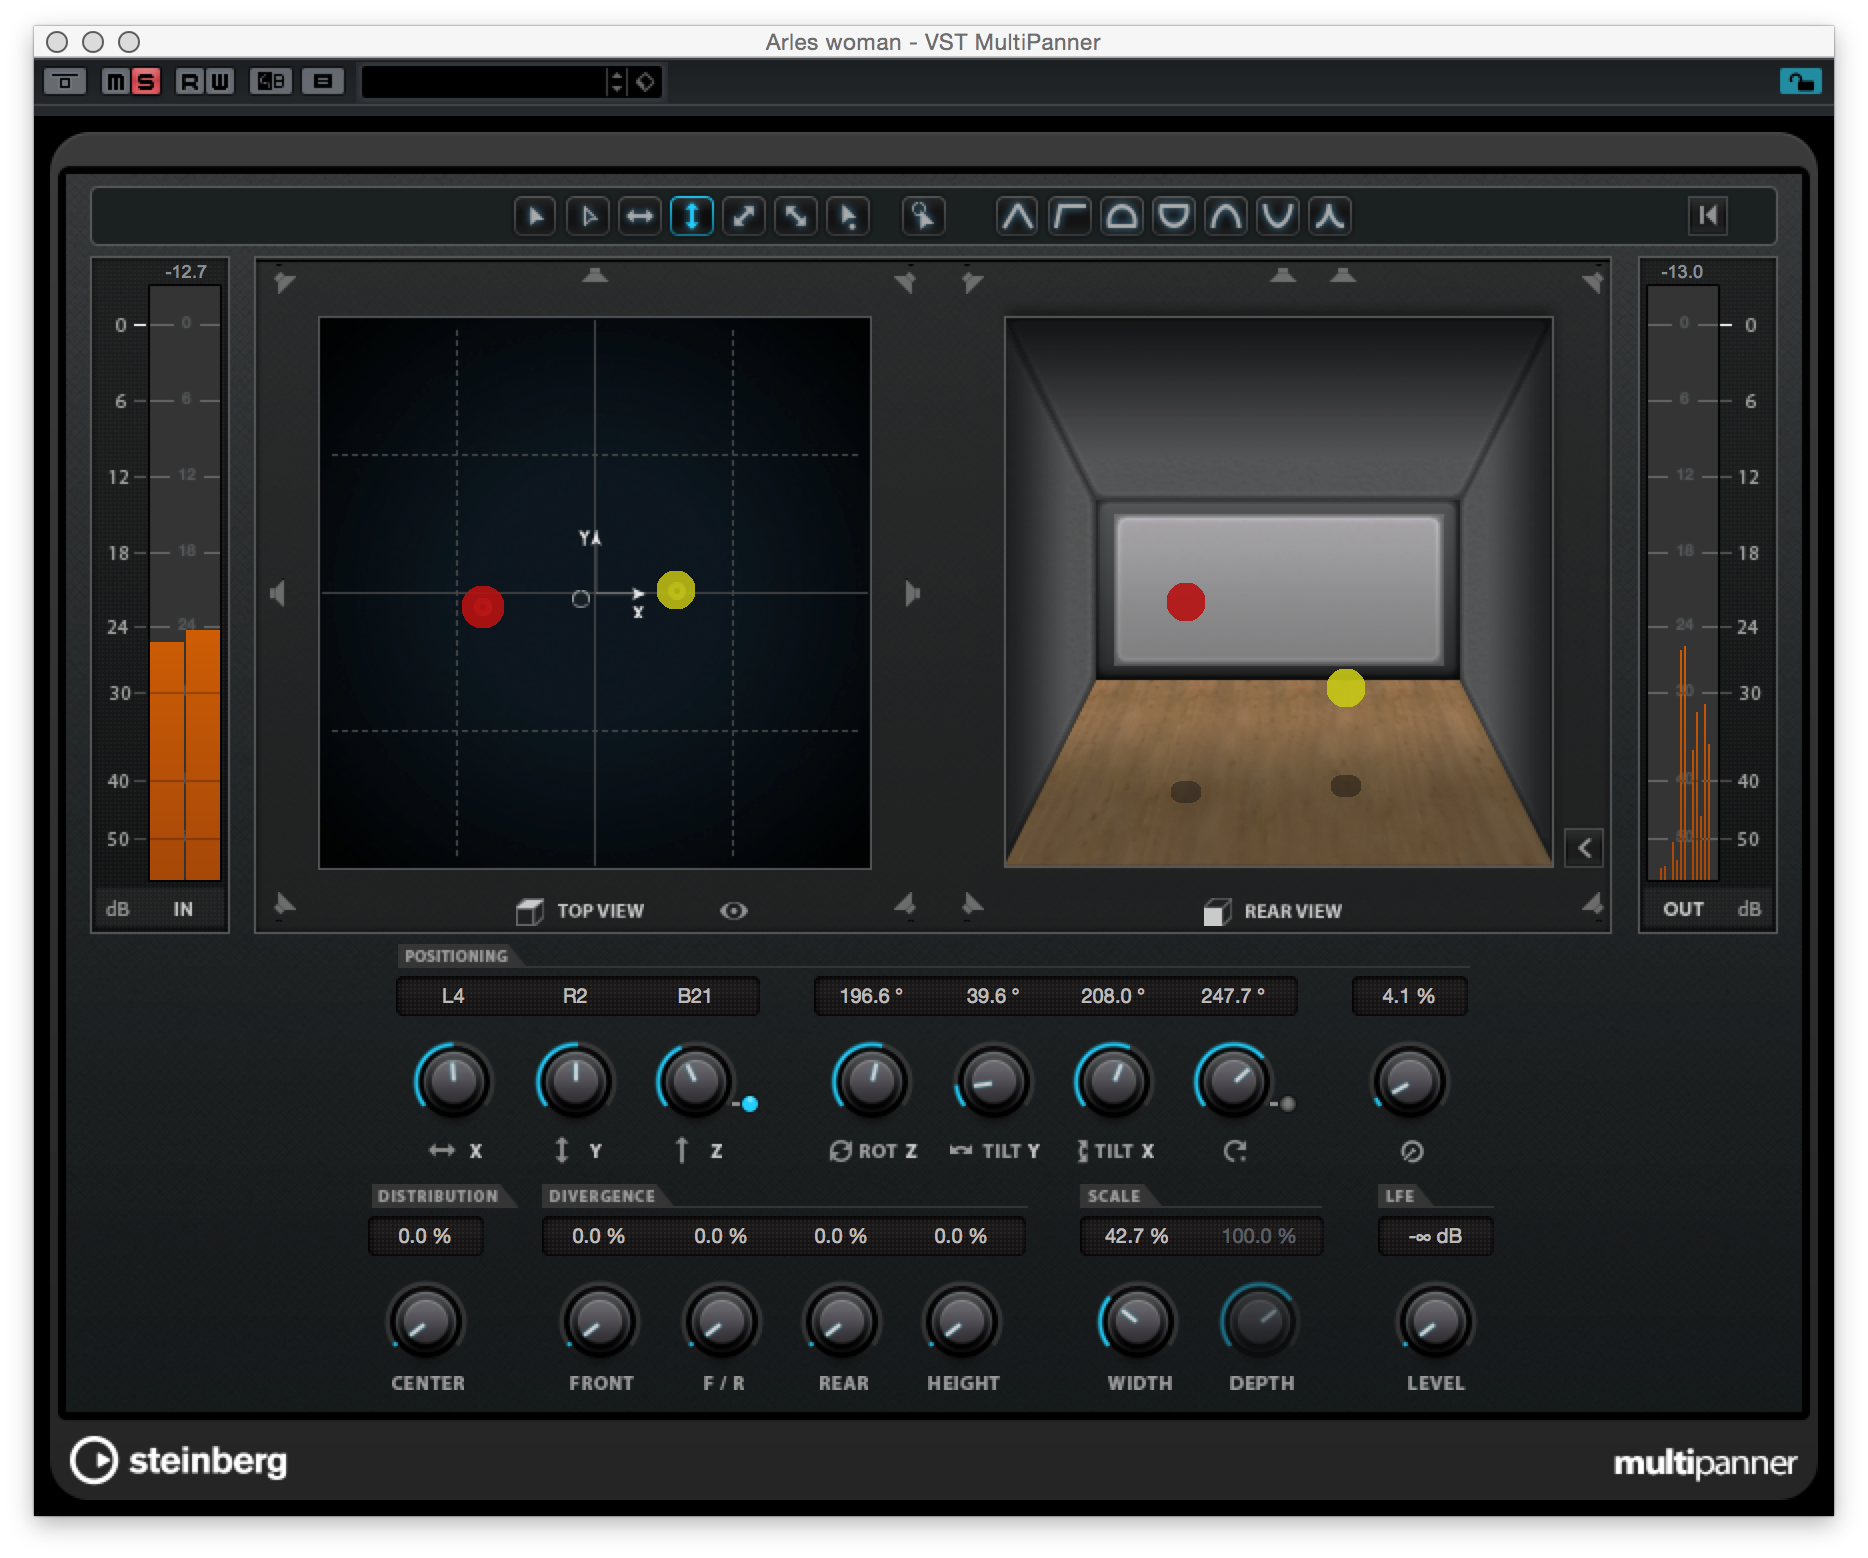Click the WIDTH scale knob
The image size is (1868, 1558).
click(x=1137, y=1321)
